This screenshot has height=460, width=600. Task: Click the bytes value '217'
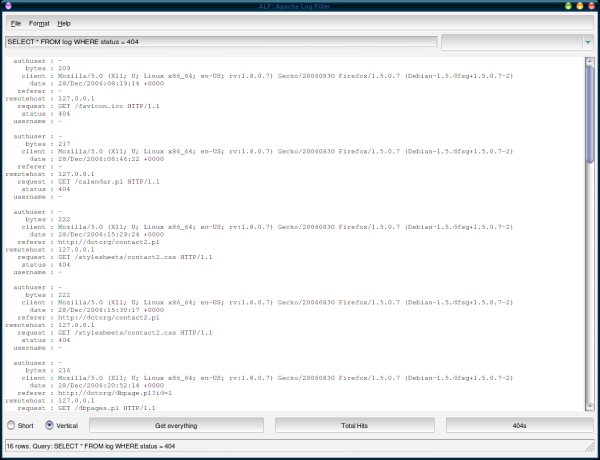pos(64,144)
